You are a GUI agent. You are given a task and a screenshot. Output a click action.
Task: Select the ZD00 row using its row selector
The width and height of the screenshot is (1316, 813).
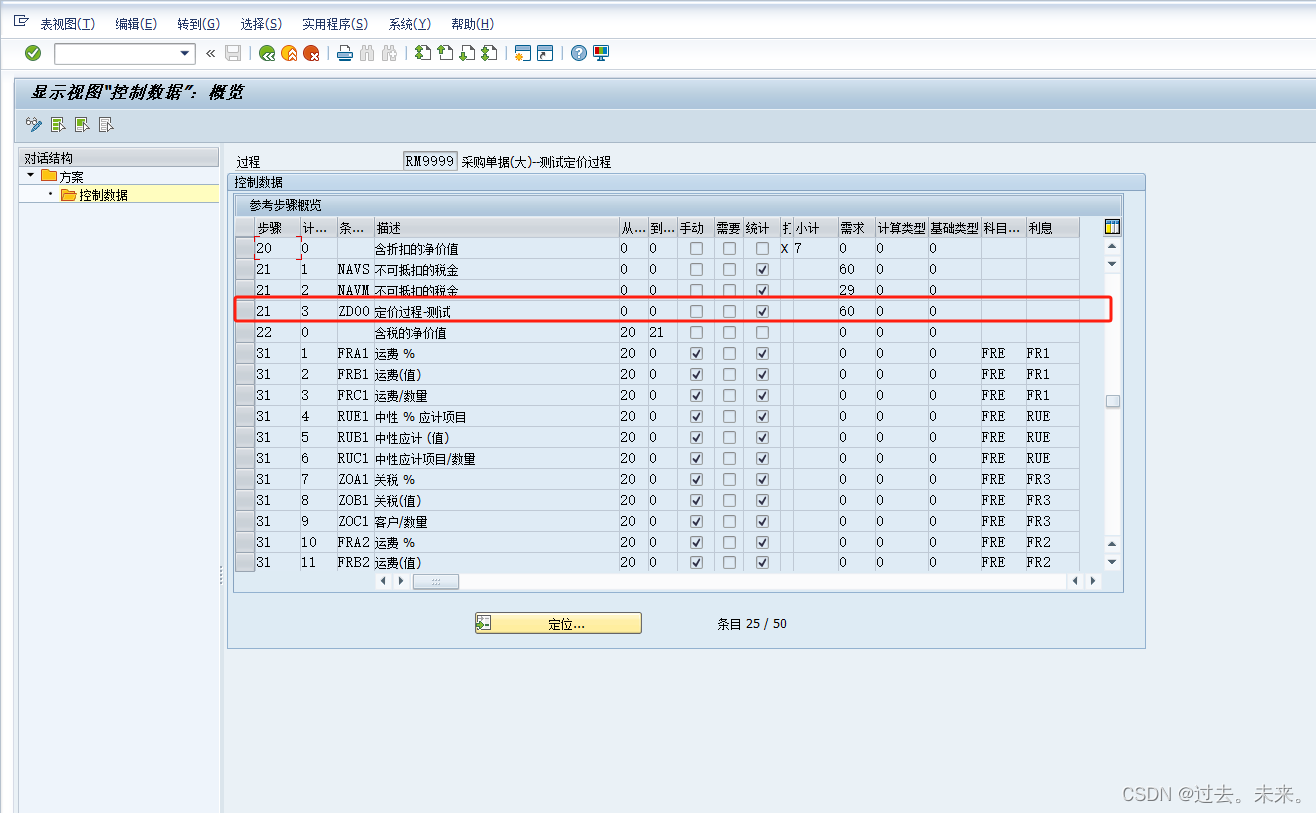(x=244, y=312)
